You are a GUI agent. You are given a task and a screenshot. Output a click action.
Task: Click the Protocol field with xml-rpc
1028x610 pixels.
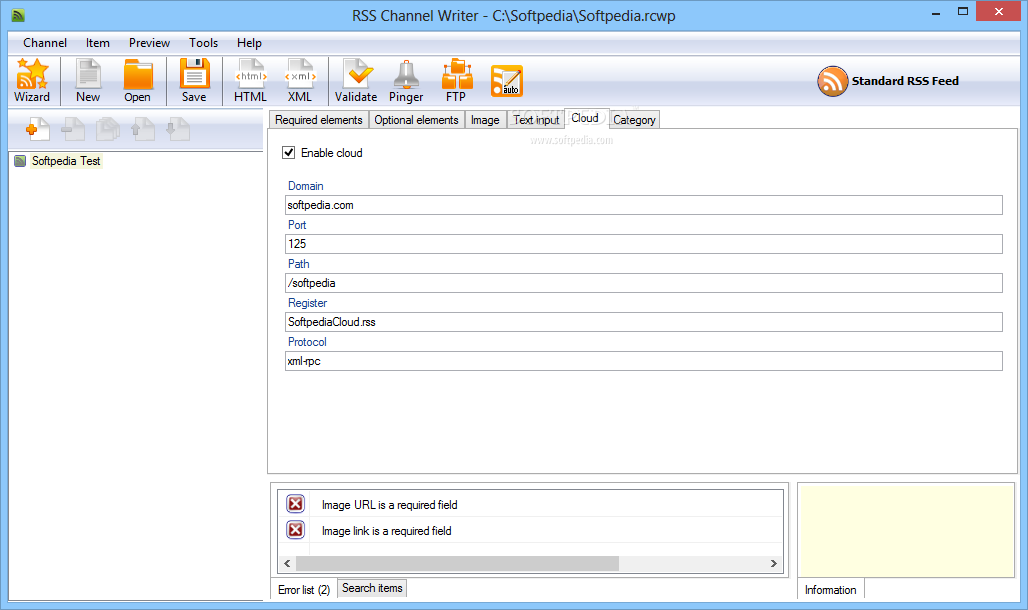(x=644, y=361)
